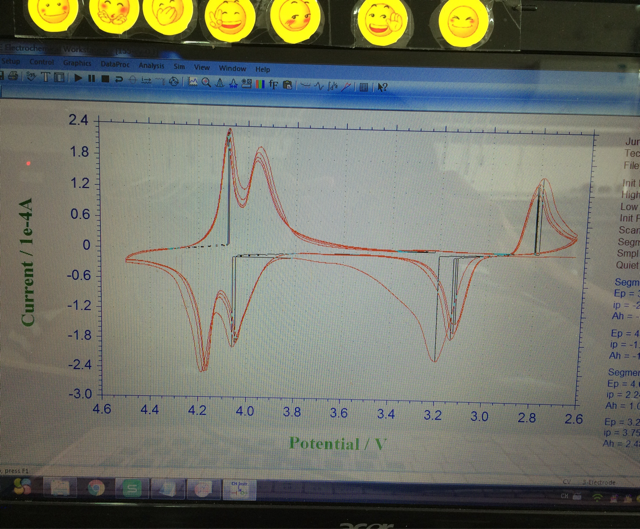Stop the experiment with square icon
Image resolution: width=640 pixels, height=529 pixels.
pyautogui.click(x=105, y=79)
